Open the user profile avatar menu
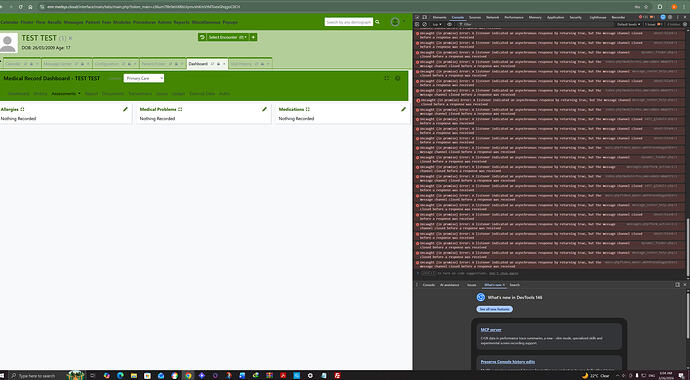The height and width of the screenshot is (380, 690). click(395, 22)
